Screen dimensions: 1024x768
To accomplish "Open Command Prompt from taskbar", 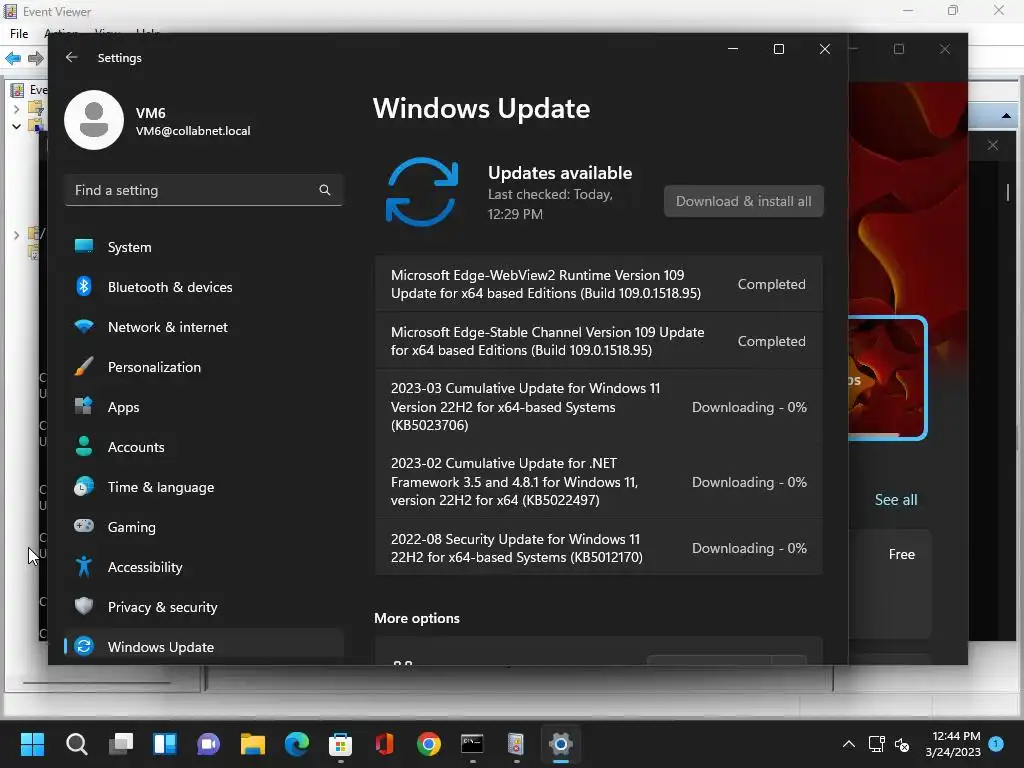I will (472, 744).
